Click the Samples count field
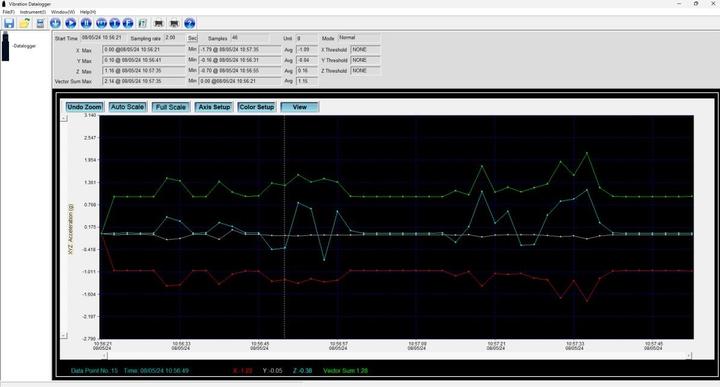This screenshot has height=387, width=720. tap(249, 38)
